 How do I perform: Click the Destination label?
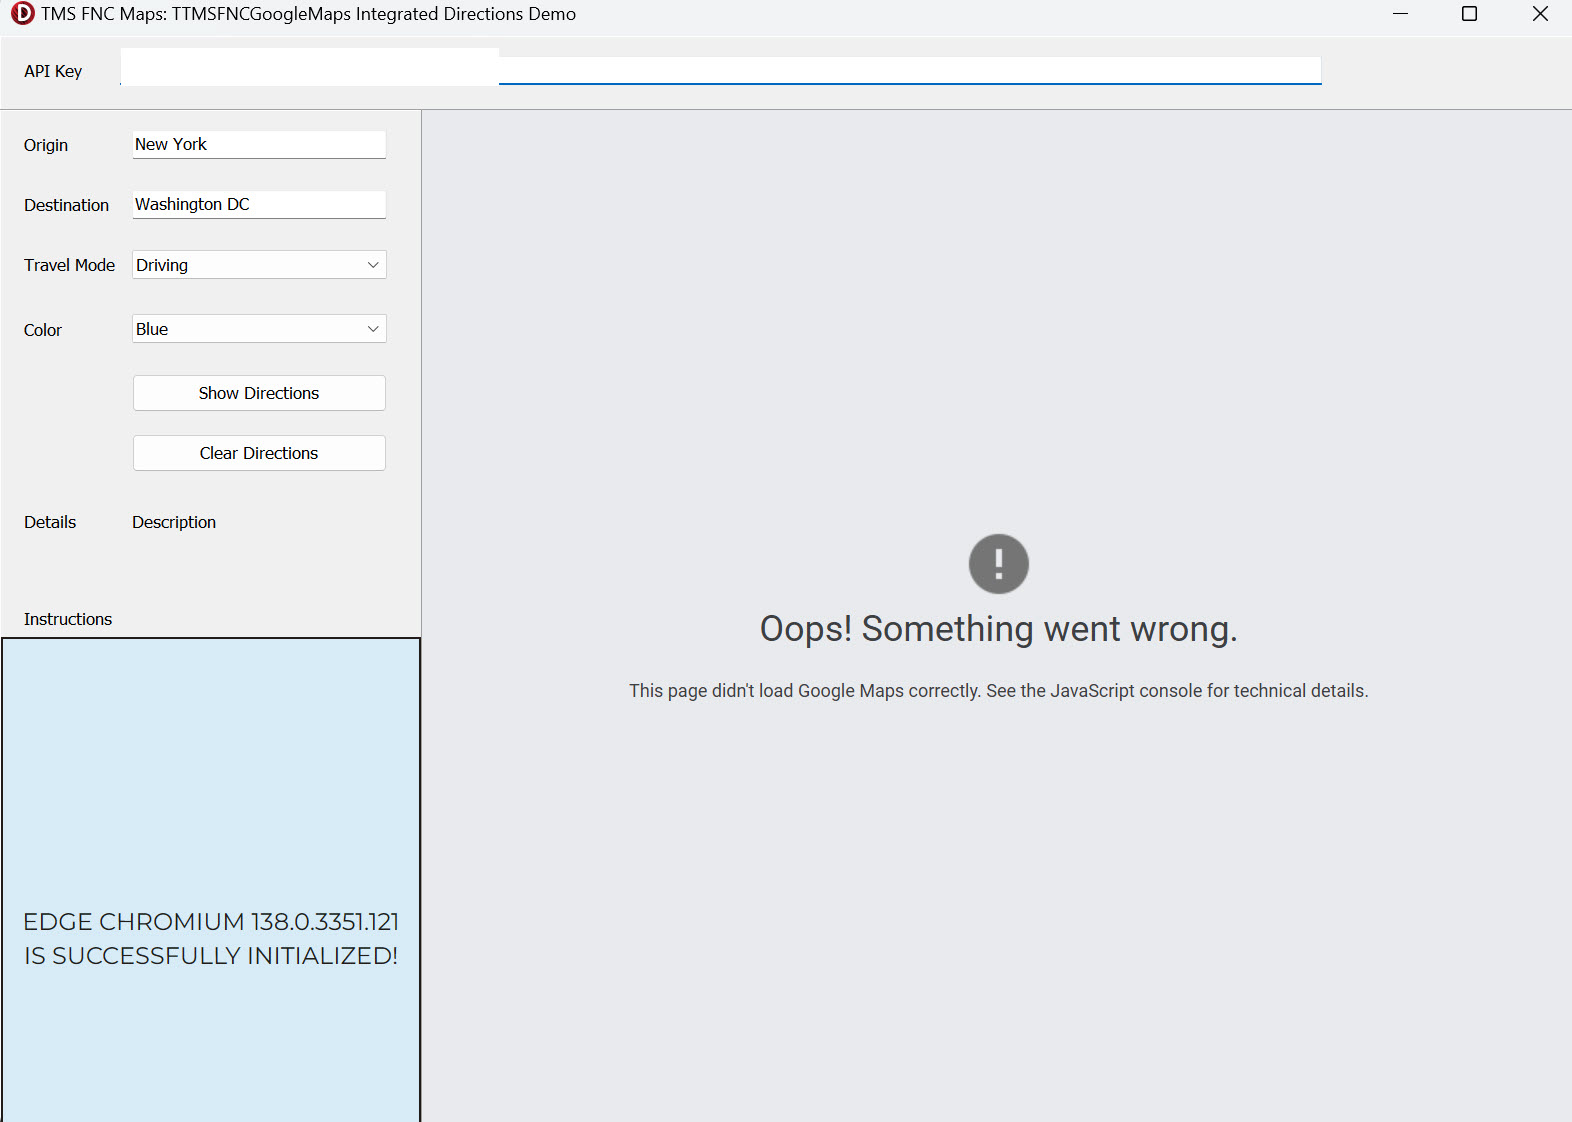pyautogui.click(x=67, y=205)
